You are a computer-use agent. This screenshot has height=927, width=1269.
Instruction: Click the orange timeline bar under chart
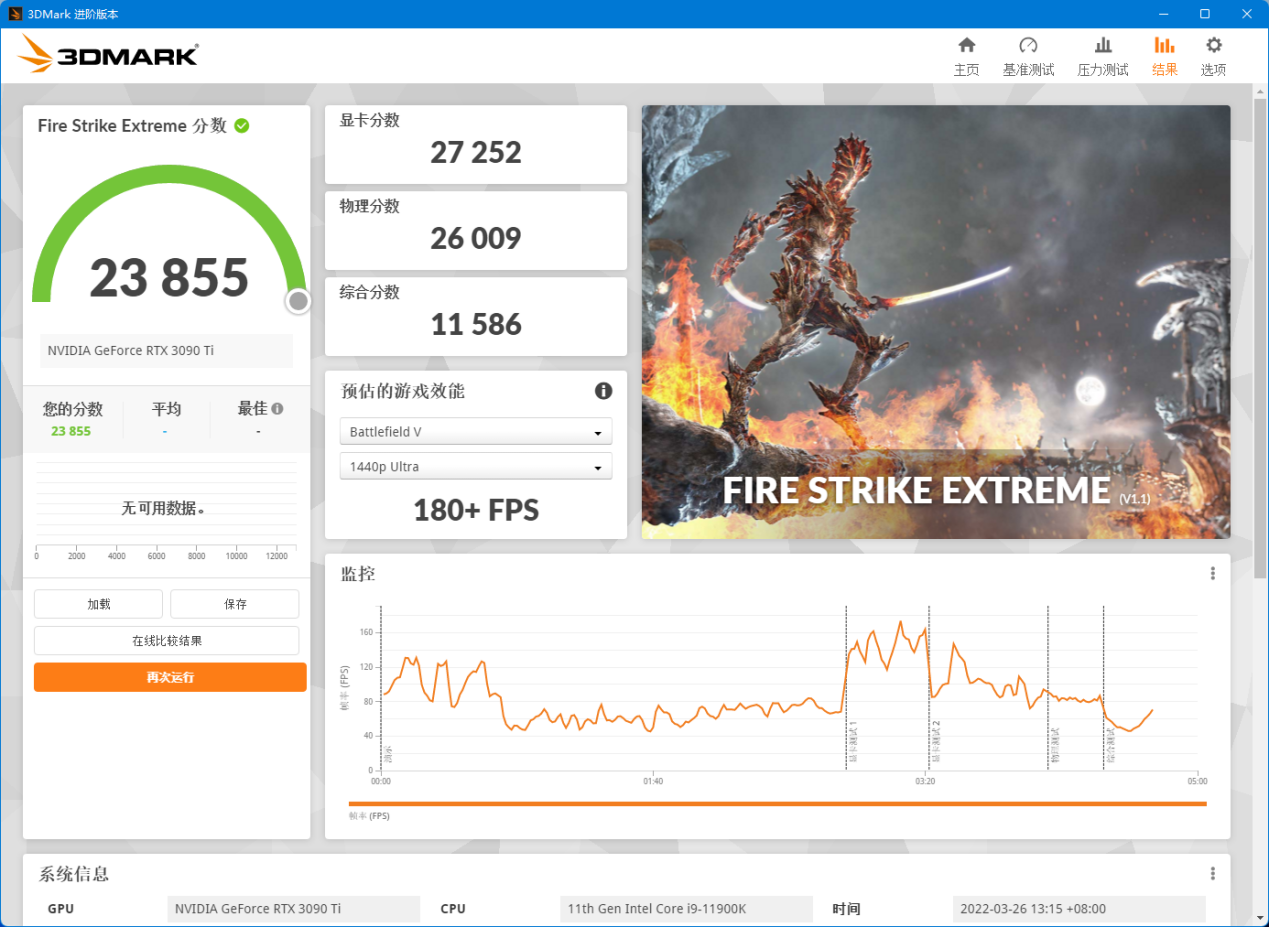777,803
